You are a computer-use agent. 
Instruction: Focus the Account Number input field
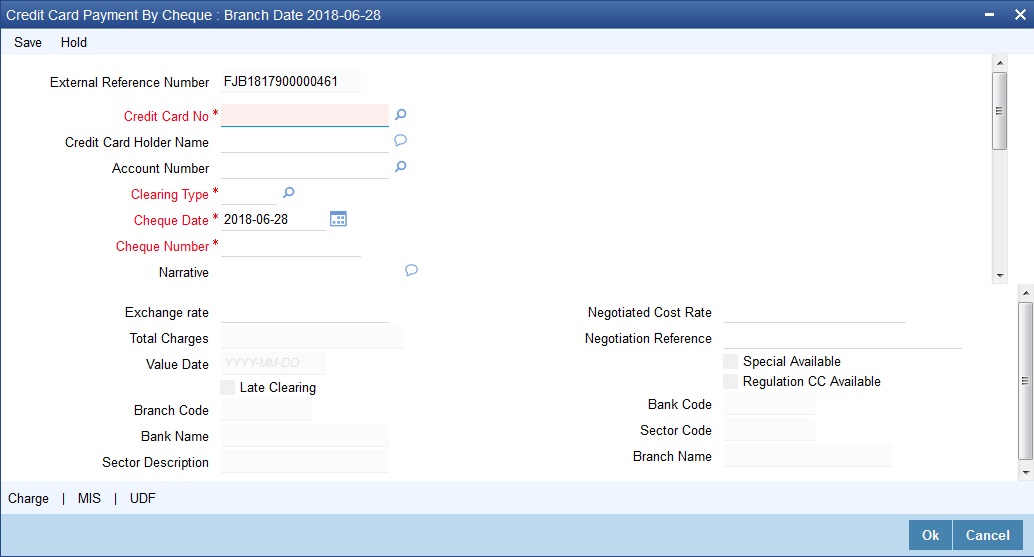305,167
